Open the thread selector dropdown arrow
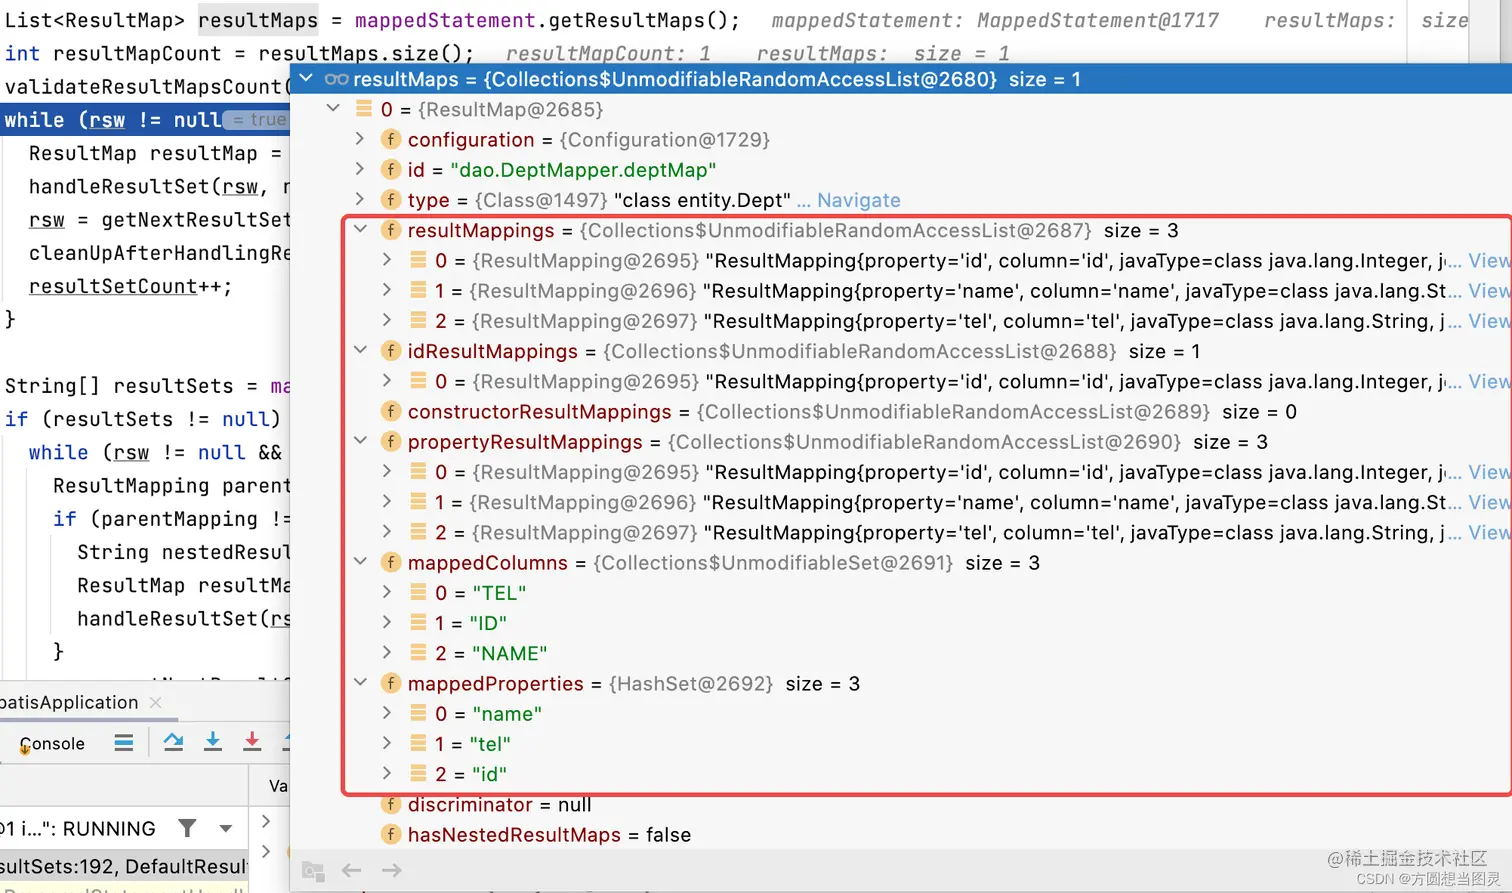The height and width of the screenshot is (893, 1512). click(226, 829)
